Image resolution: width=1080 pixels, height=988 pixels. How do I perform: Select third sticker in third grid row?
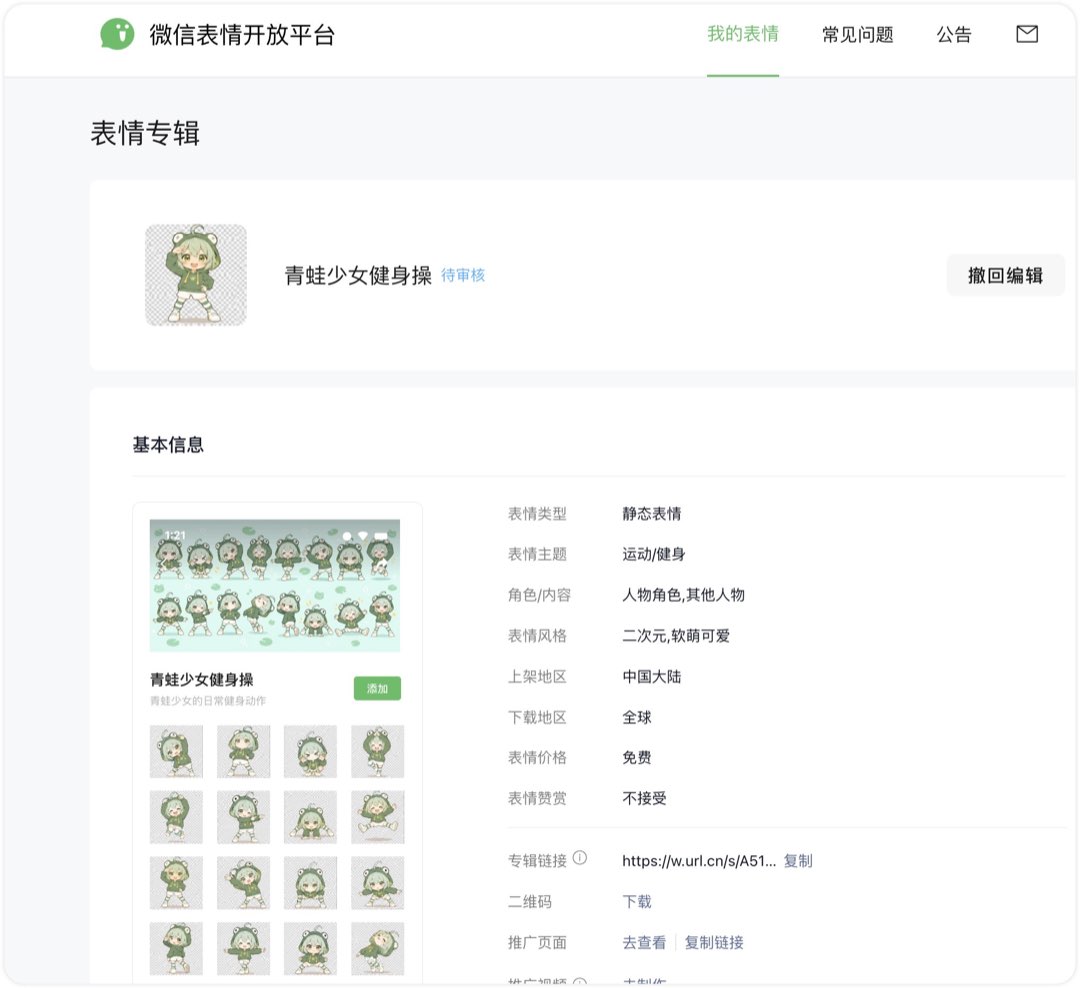click(311, 883)
